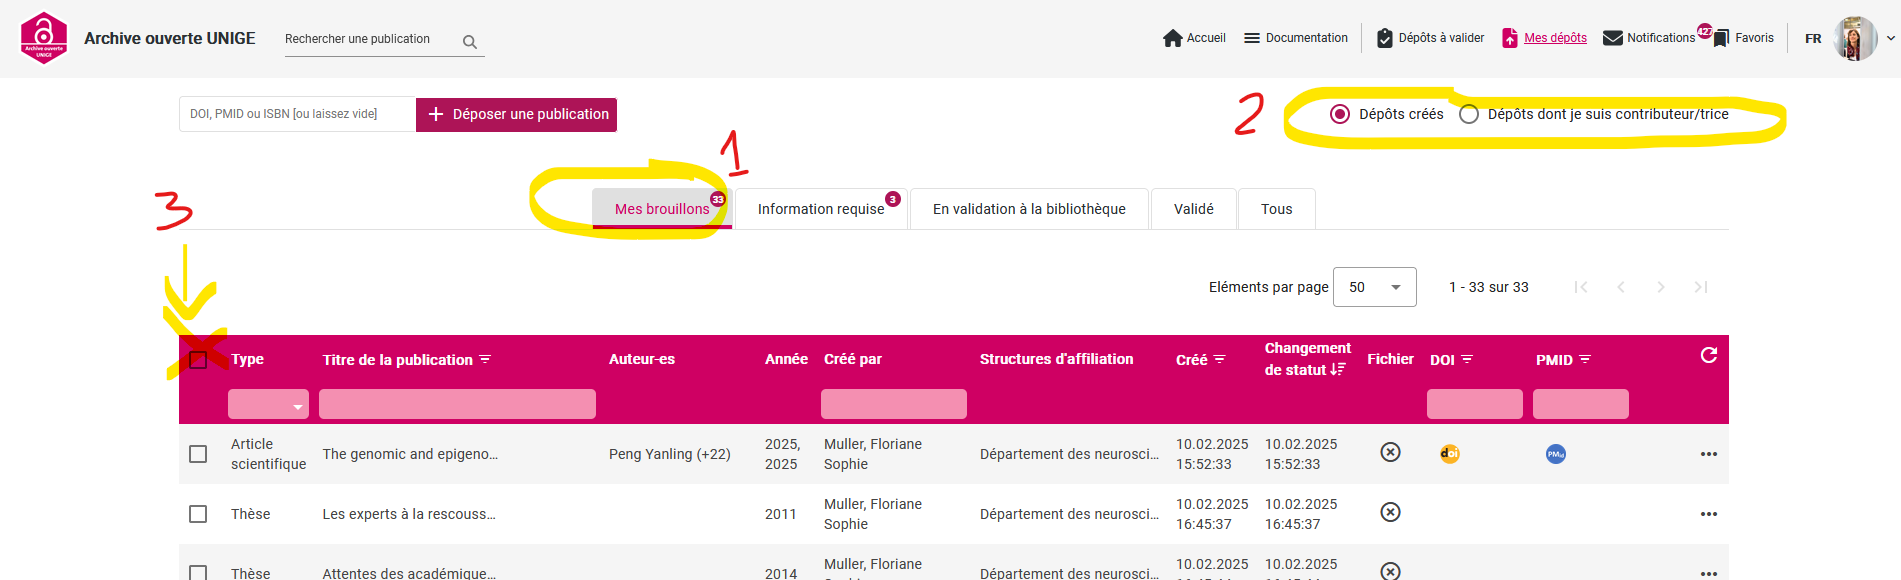Switch to 'Validé' tab
1901x580 pixels.
(x=1193, y=209)
